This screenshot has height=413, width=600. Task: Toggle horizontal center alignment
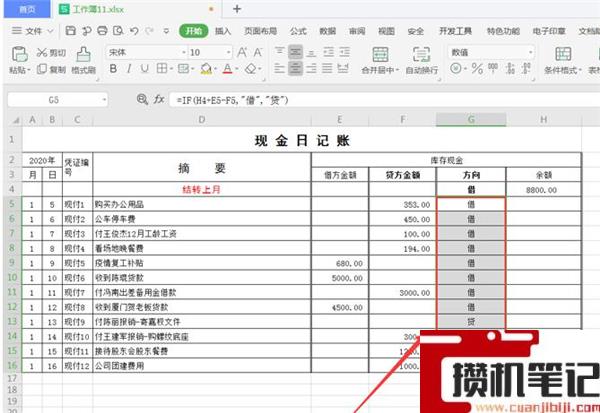[x=295, y=69]
